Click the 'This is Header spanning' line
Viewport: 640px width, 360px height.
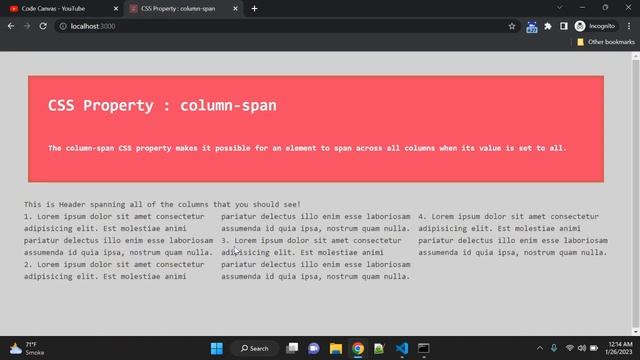pyautogui.click(x=162, y=204)
